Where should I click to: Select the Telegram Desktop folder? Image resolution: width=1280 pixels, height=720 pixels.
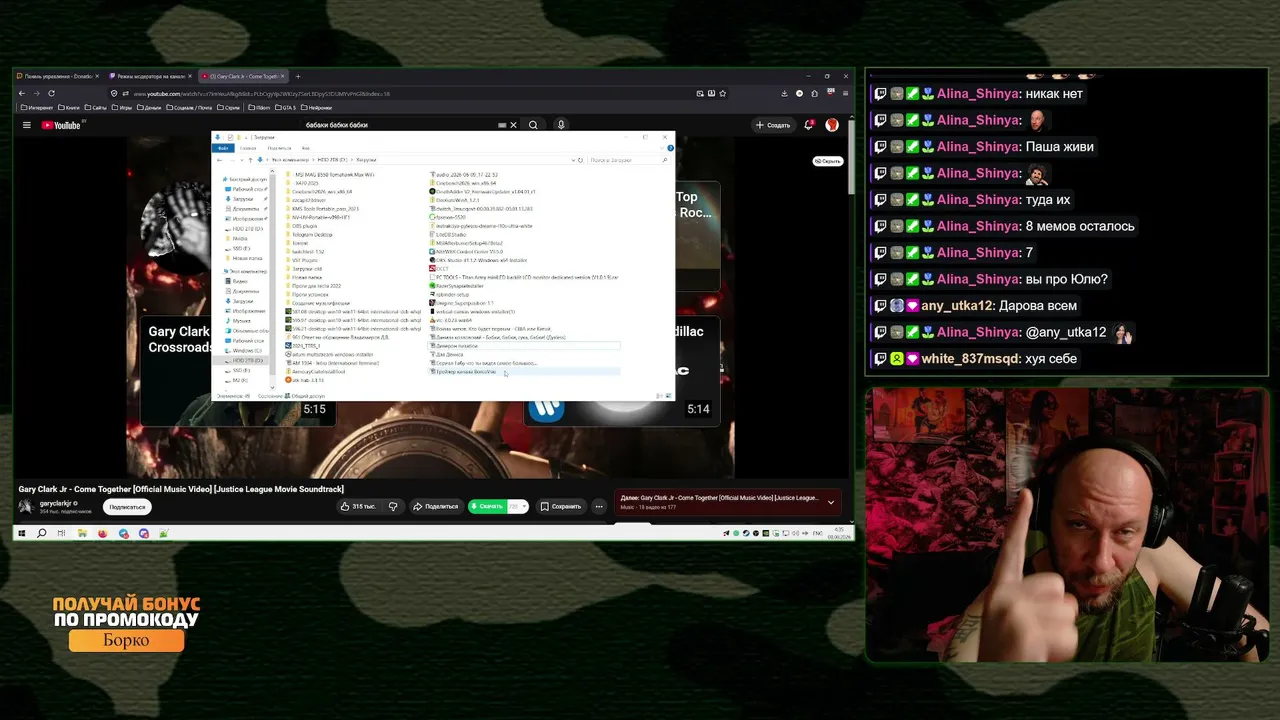coord(309,234)
